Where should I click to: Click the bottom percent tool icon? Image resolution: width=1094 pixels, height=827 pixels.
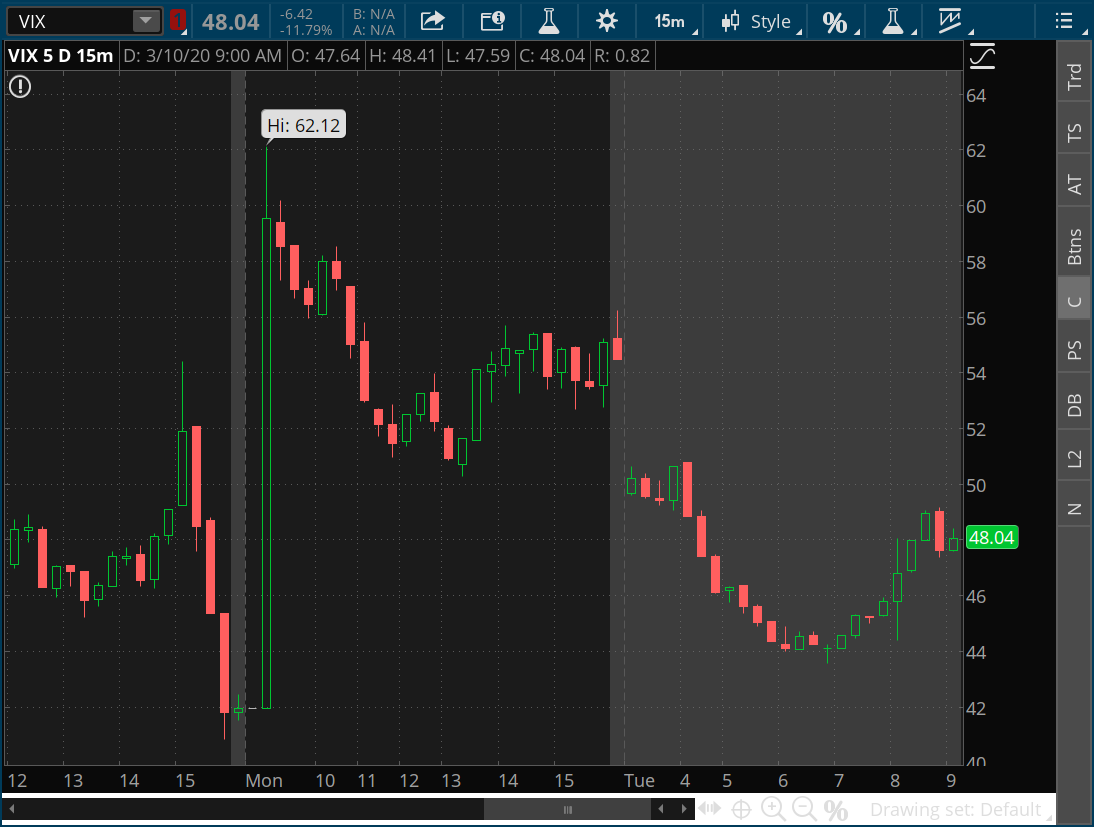pyautogui.click(x=836, y=810)
